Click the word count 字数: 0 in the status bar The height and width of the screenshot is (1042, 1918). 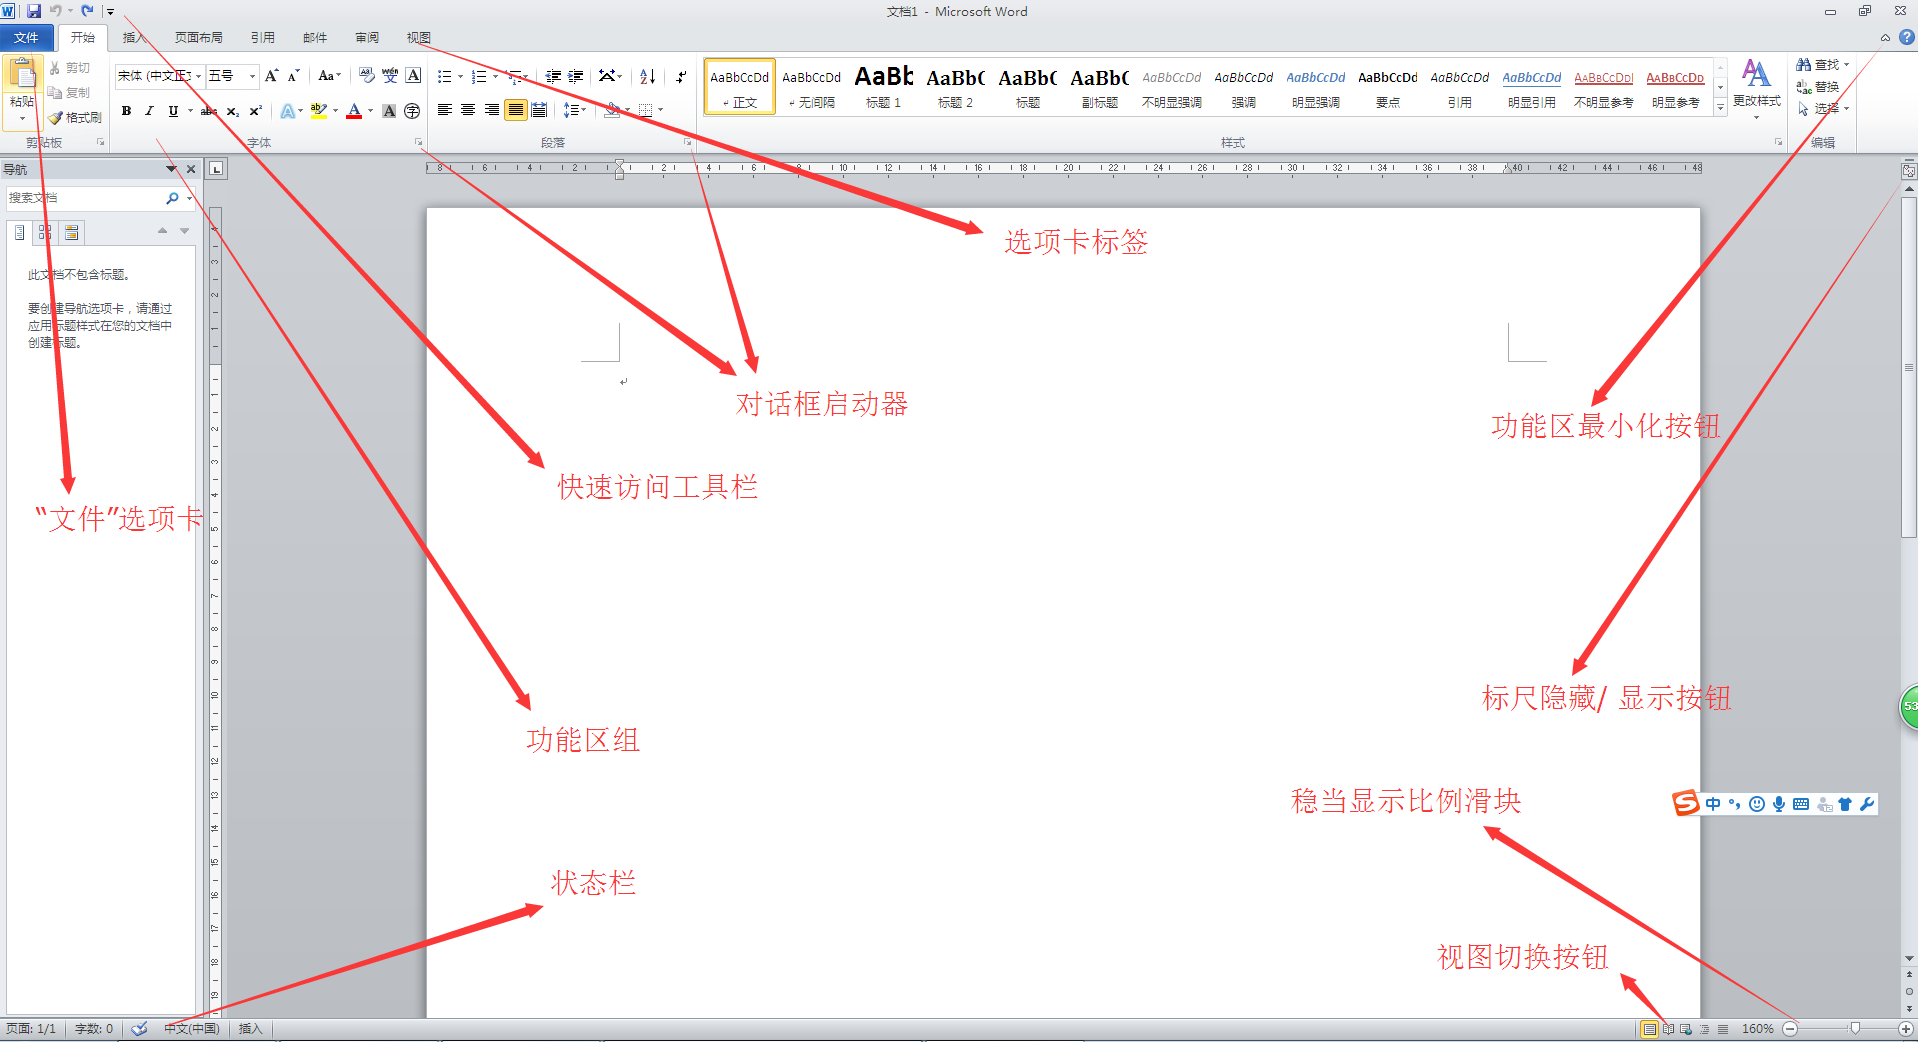[94, 1029]
